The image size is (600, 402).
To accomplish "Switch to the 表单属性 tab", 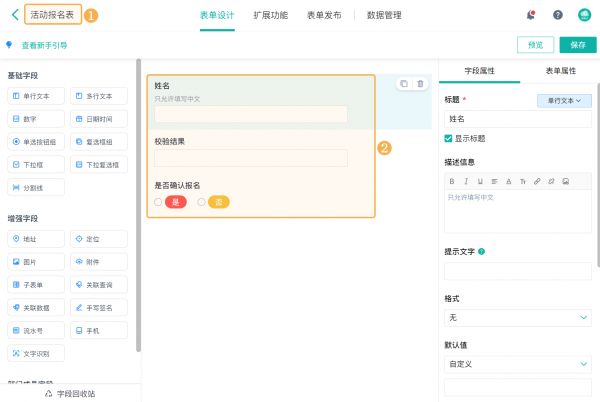I will tap(559, 71).
